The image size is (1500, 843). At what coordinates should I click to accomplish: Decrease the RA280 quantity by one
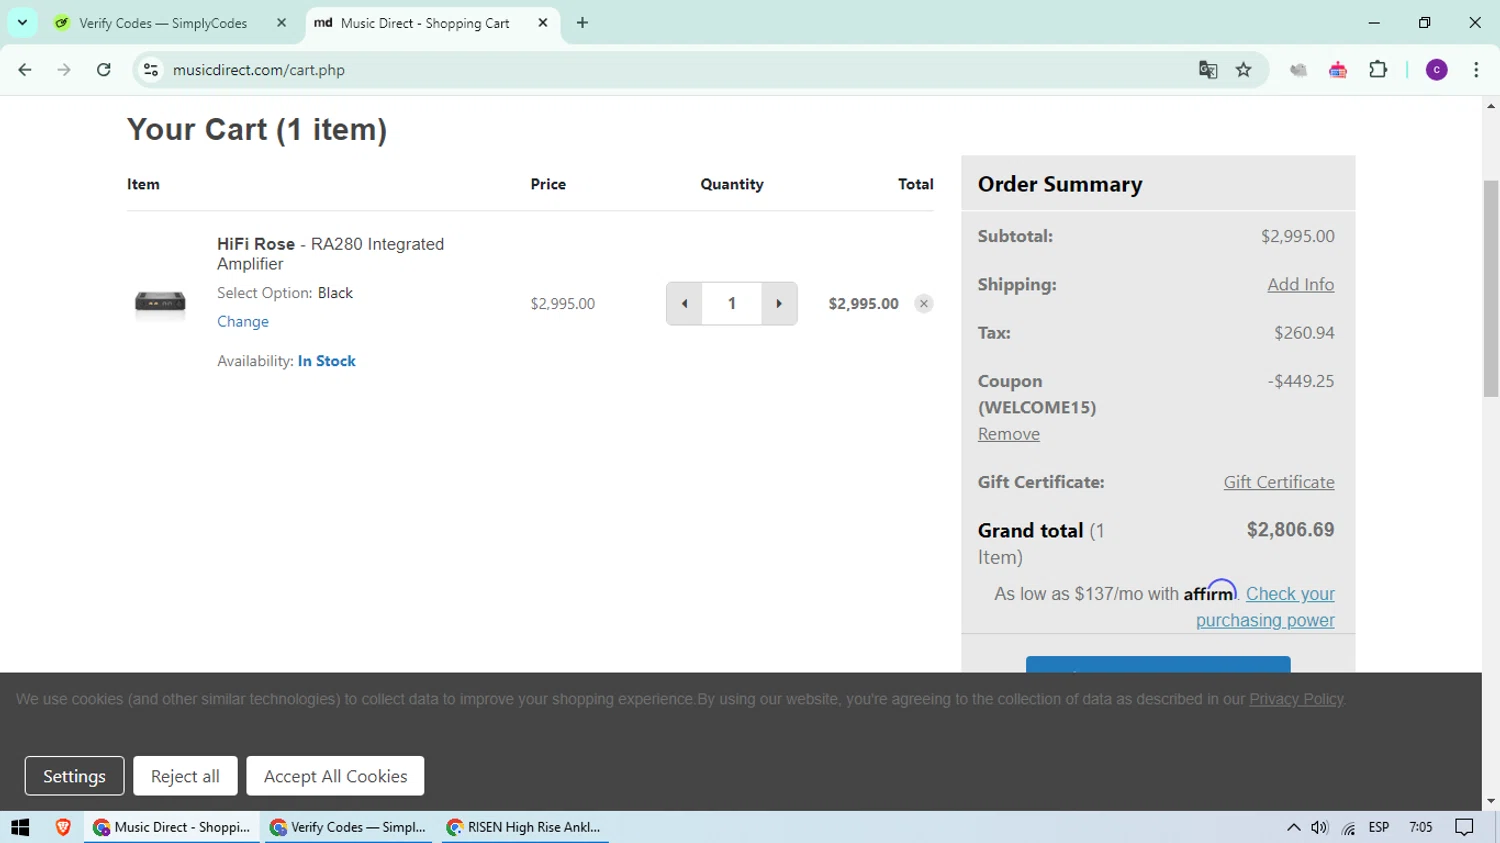(x=684, y=304)
